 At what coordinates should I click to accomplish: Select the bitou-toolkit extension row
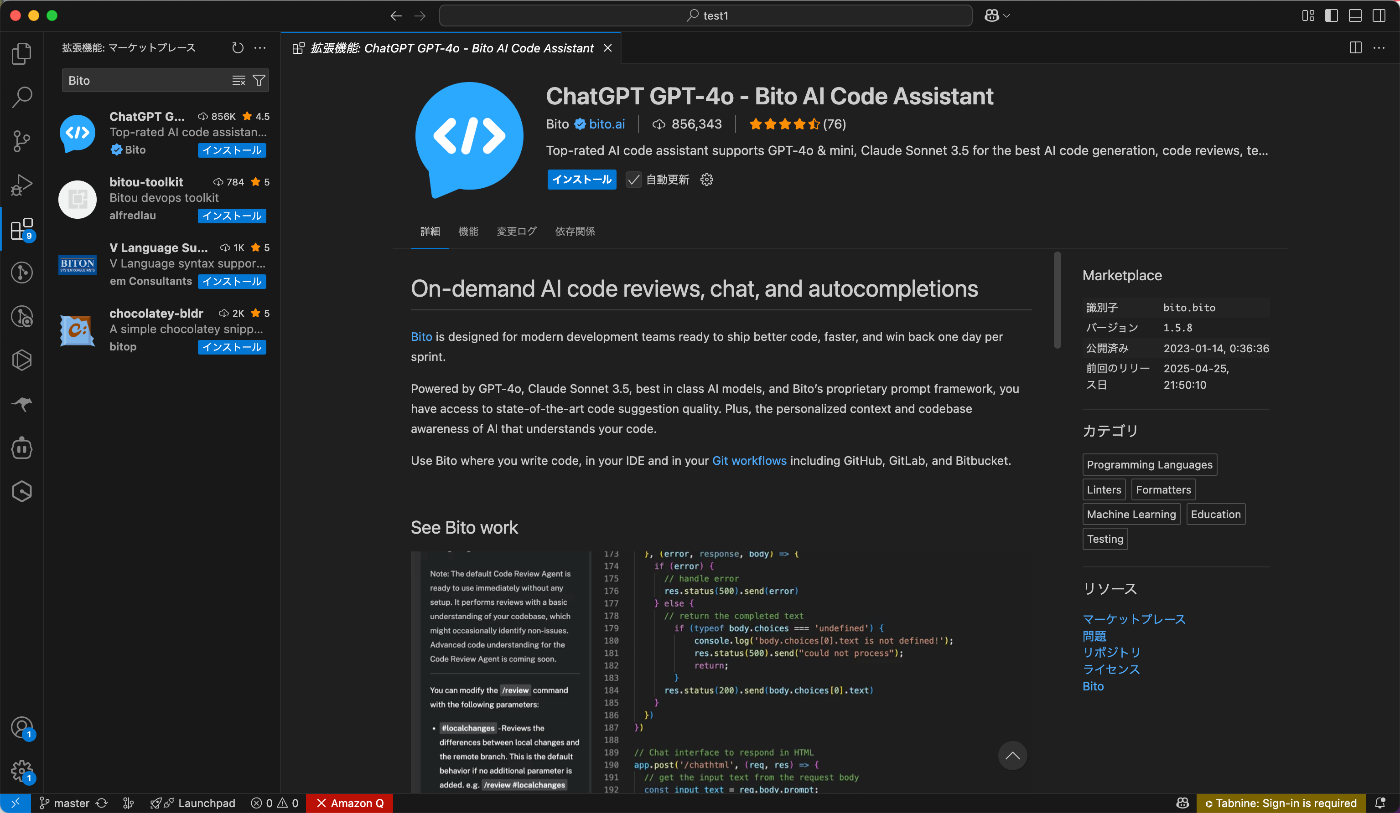162,199
